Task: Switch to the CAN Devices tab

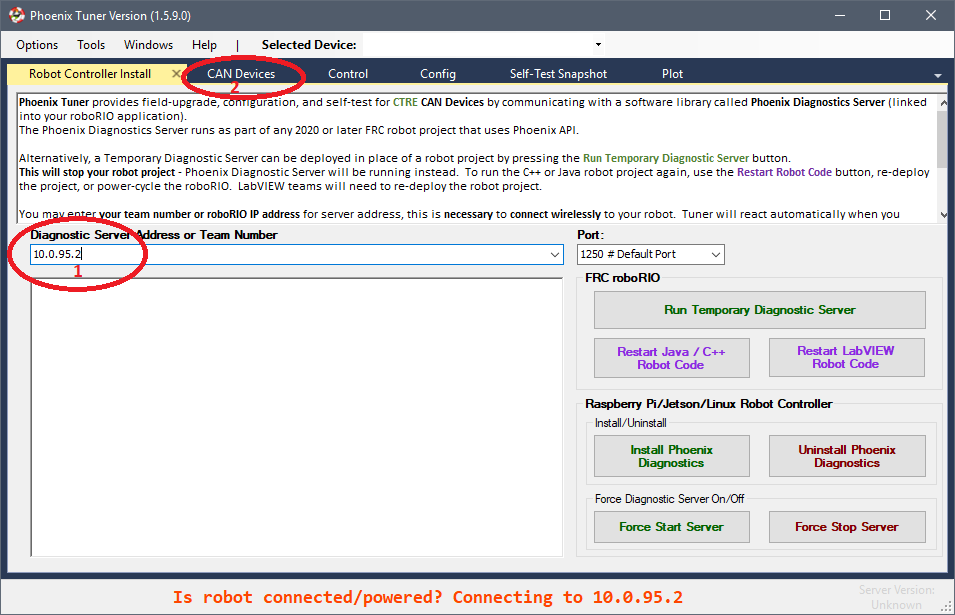Action: (x=241, y=74)
